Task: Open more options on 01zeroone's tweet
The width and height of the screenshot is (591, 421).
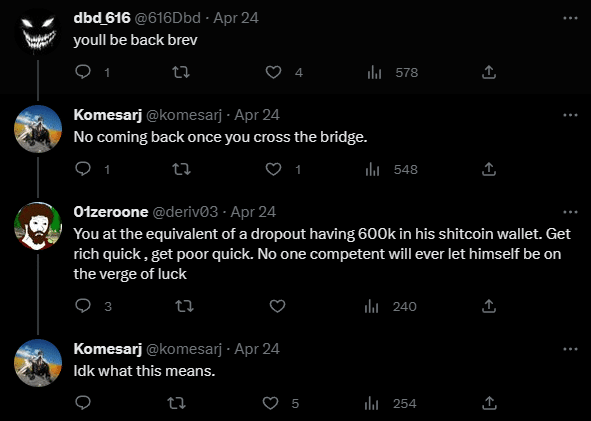Action: click(570, 212)
